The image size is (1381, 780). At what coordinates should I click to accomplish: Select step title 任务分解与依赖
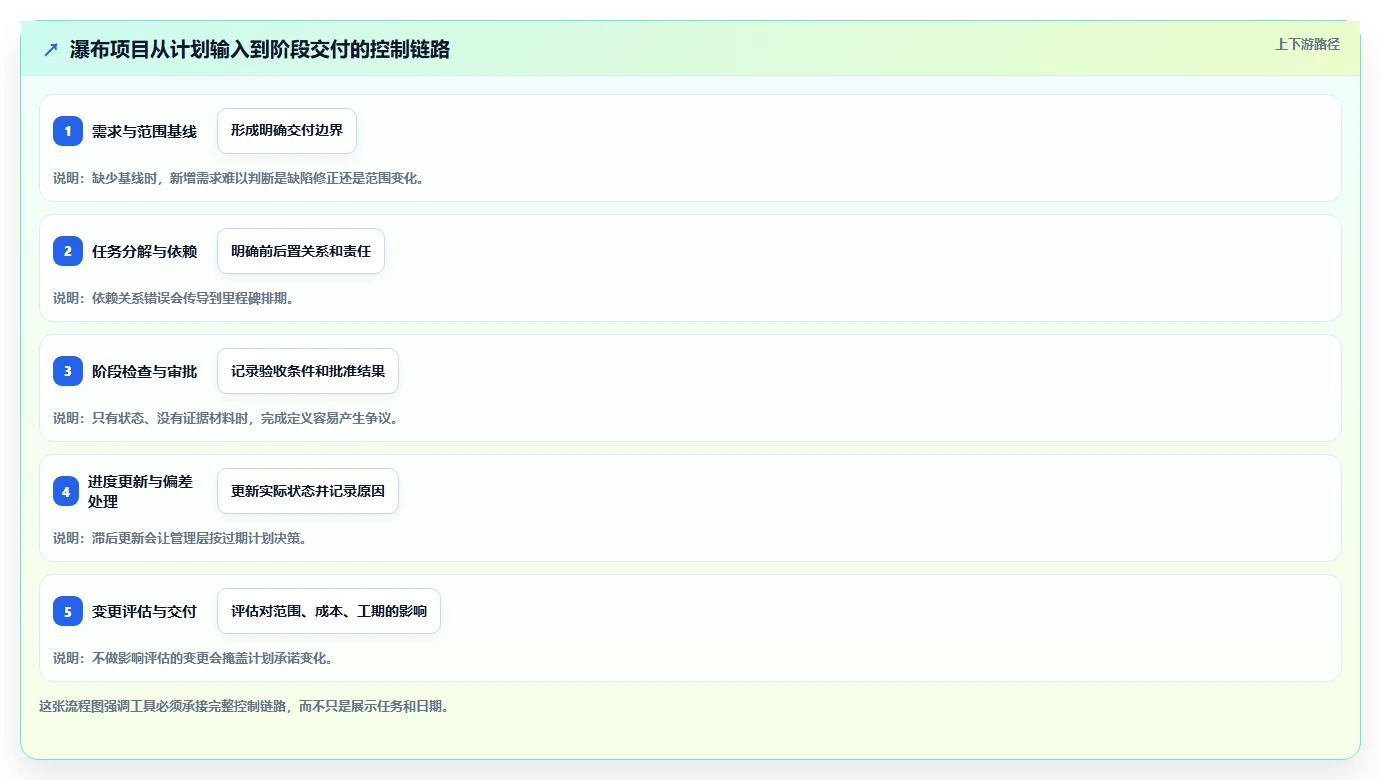tap(145, 251)
